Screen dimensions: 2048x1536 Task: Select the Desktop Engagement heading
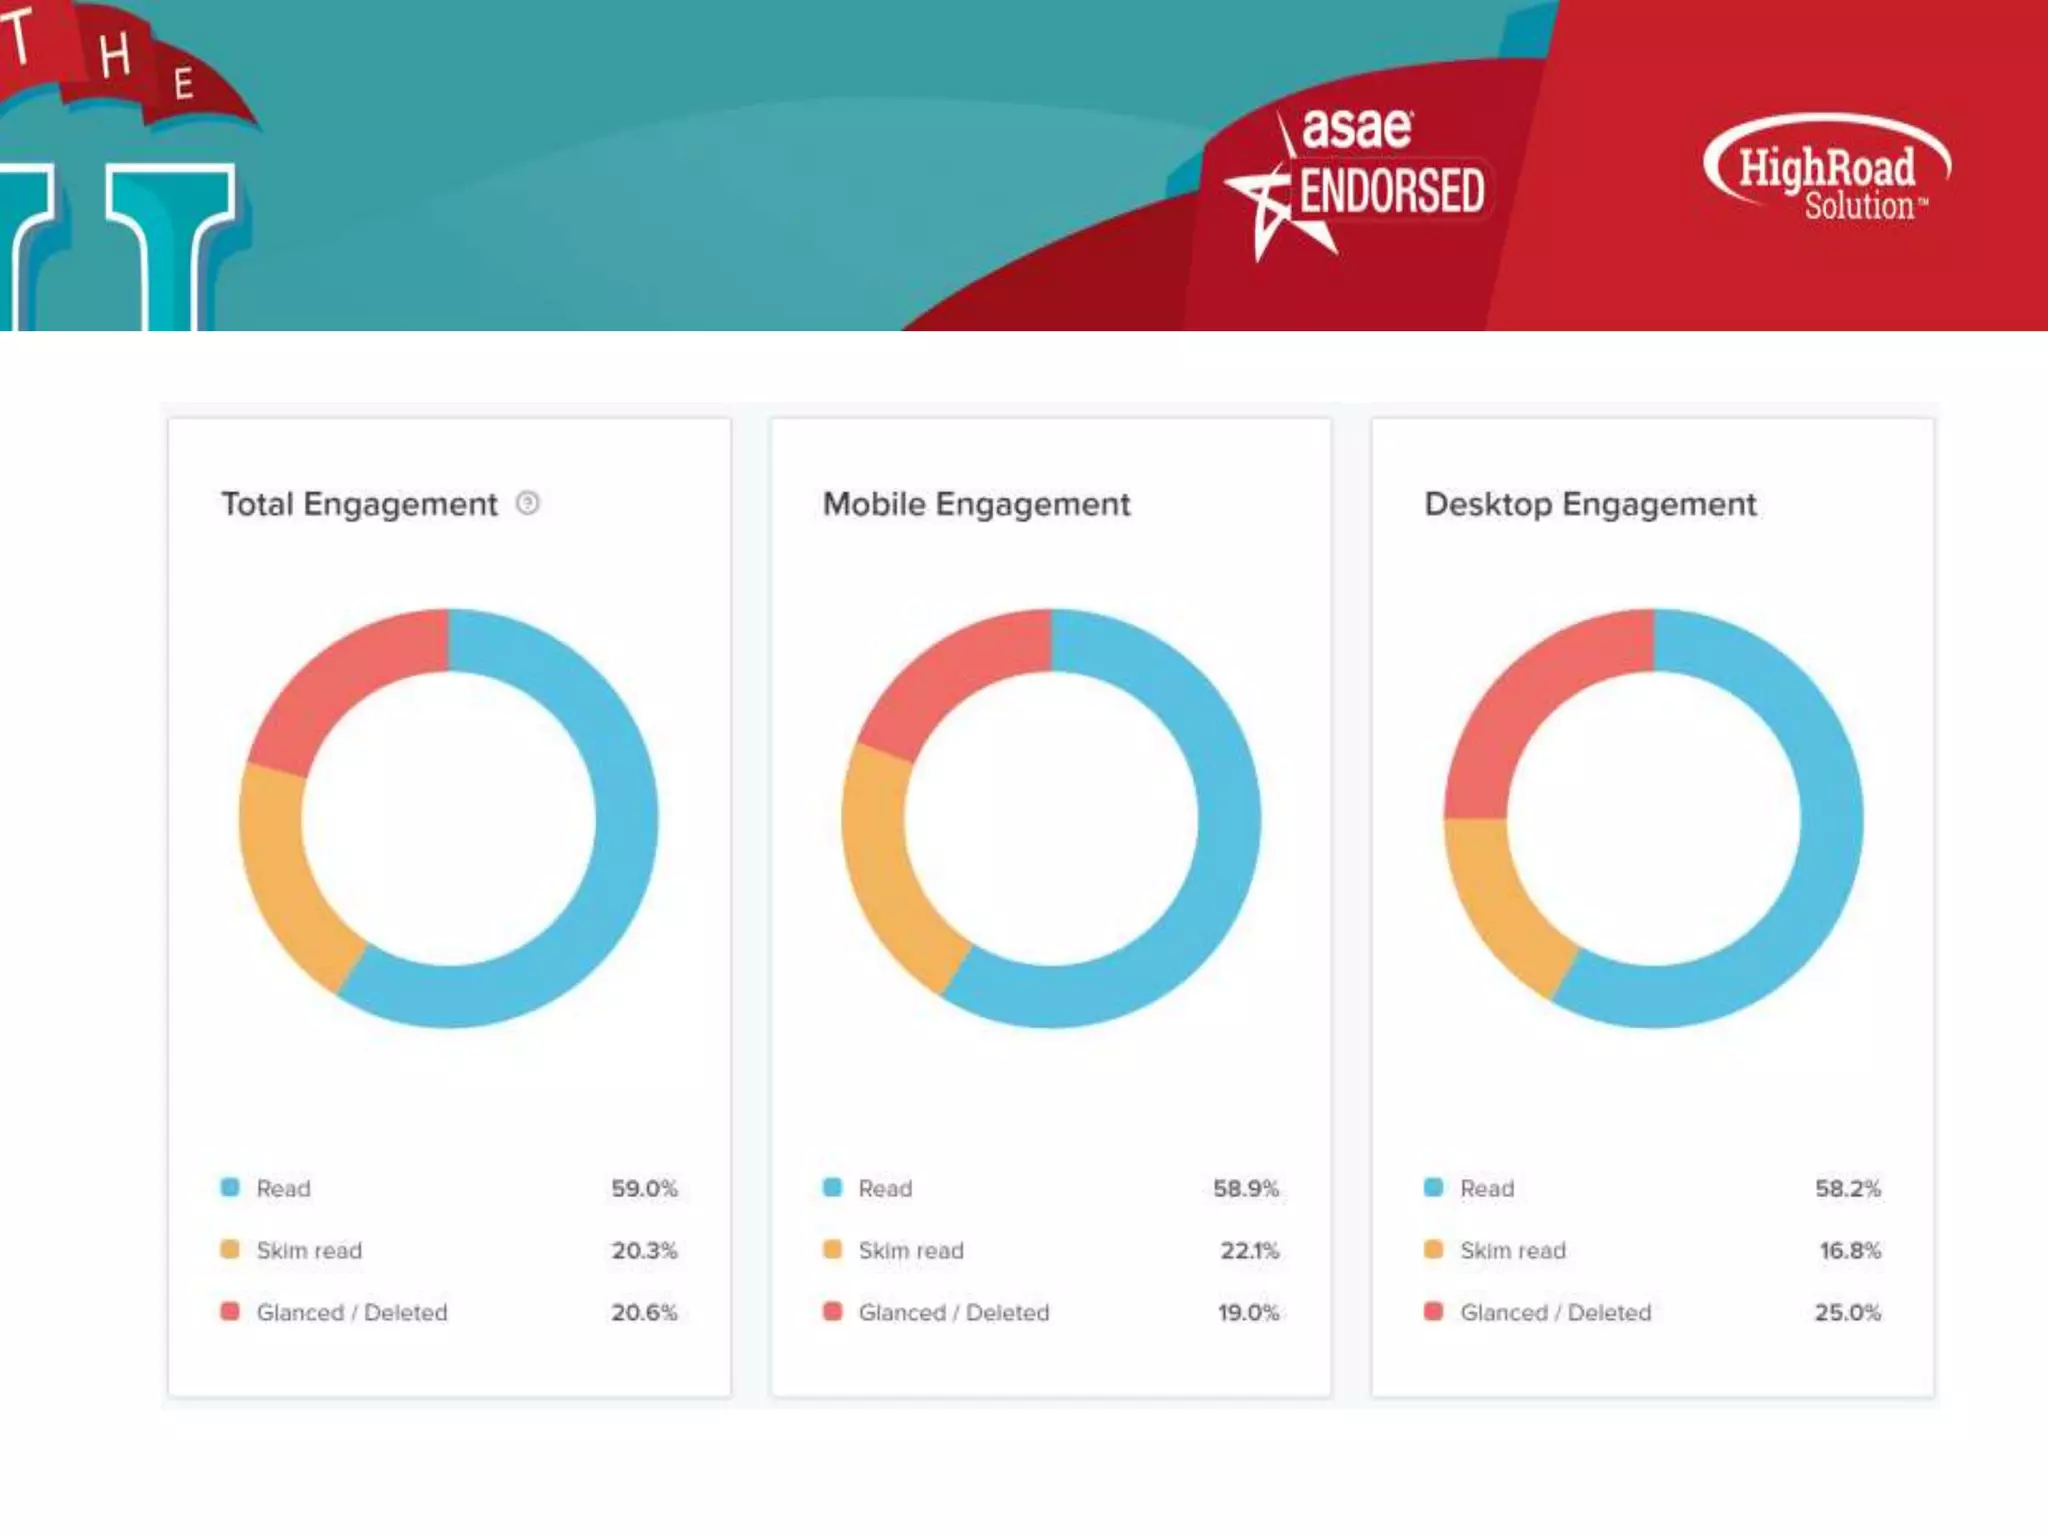pos(1590,504)
